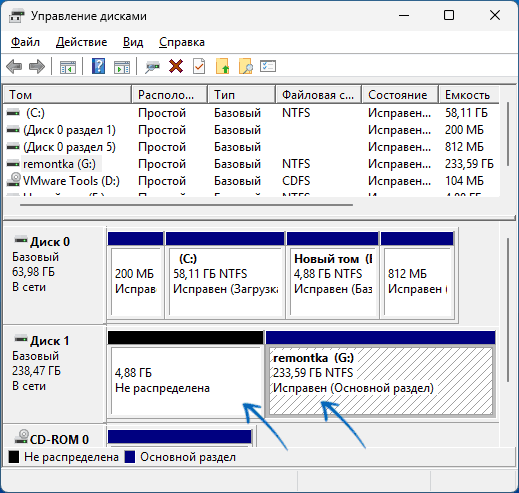Click the connect drive toolbar icon
The image size is (519, 493).
[152, 66]
